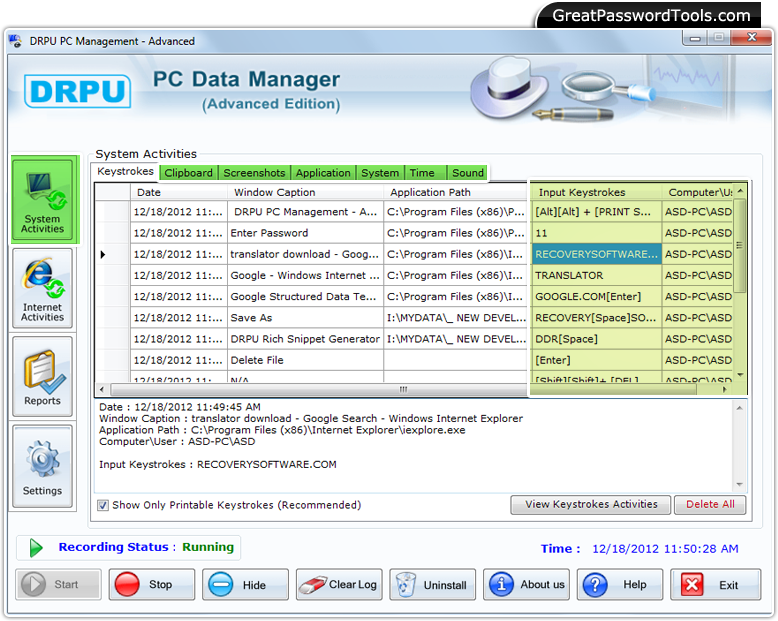Click the RECOVERY[Space]SO... keystroke cell
Image resolution: width=778 pixels, height=621 pixels.
click(x=596, y=318)
